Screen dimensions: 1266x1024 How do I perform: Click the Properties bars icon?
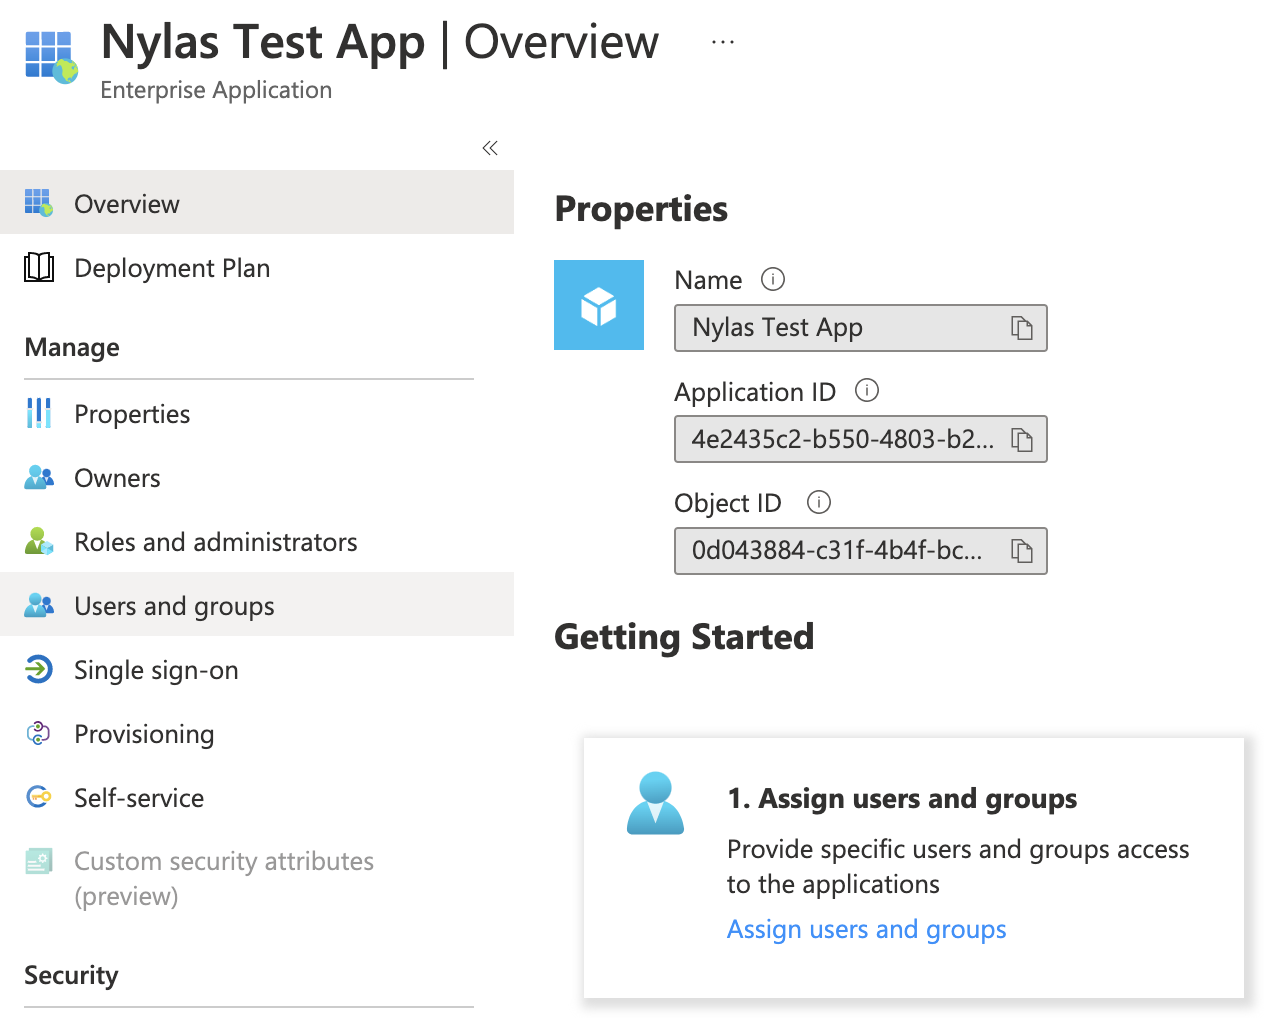click(39, 413)
